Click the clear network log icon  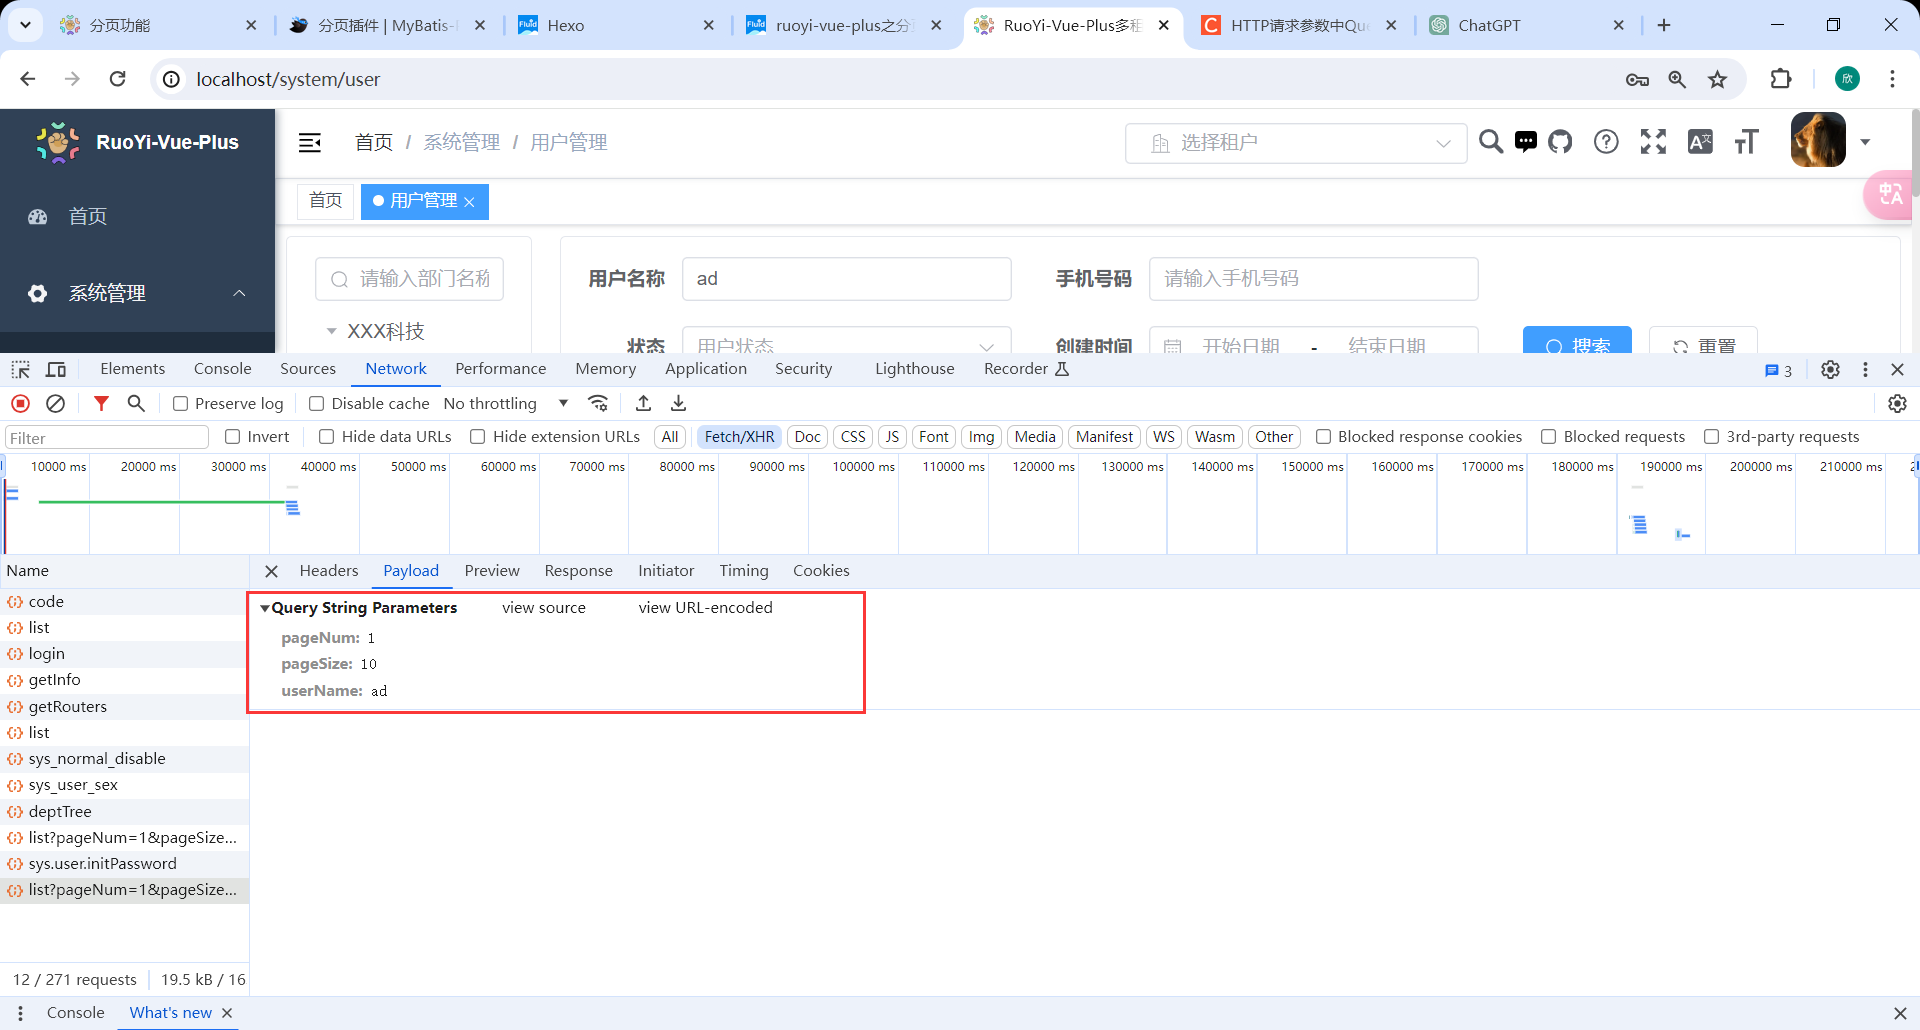tap(56, 403)
